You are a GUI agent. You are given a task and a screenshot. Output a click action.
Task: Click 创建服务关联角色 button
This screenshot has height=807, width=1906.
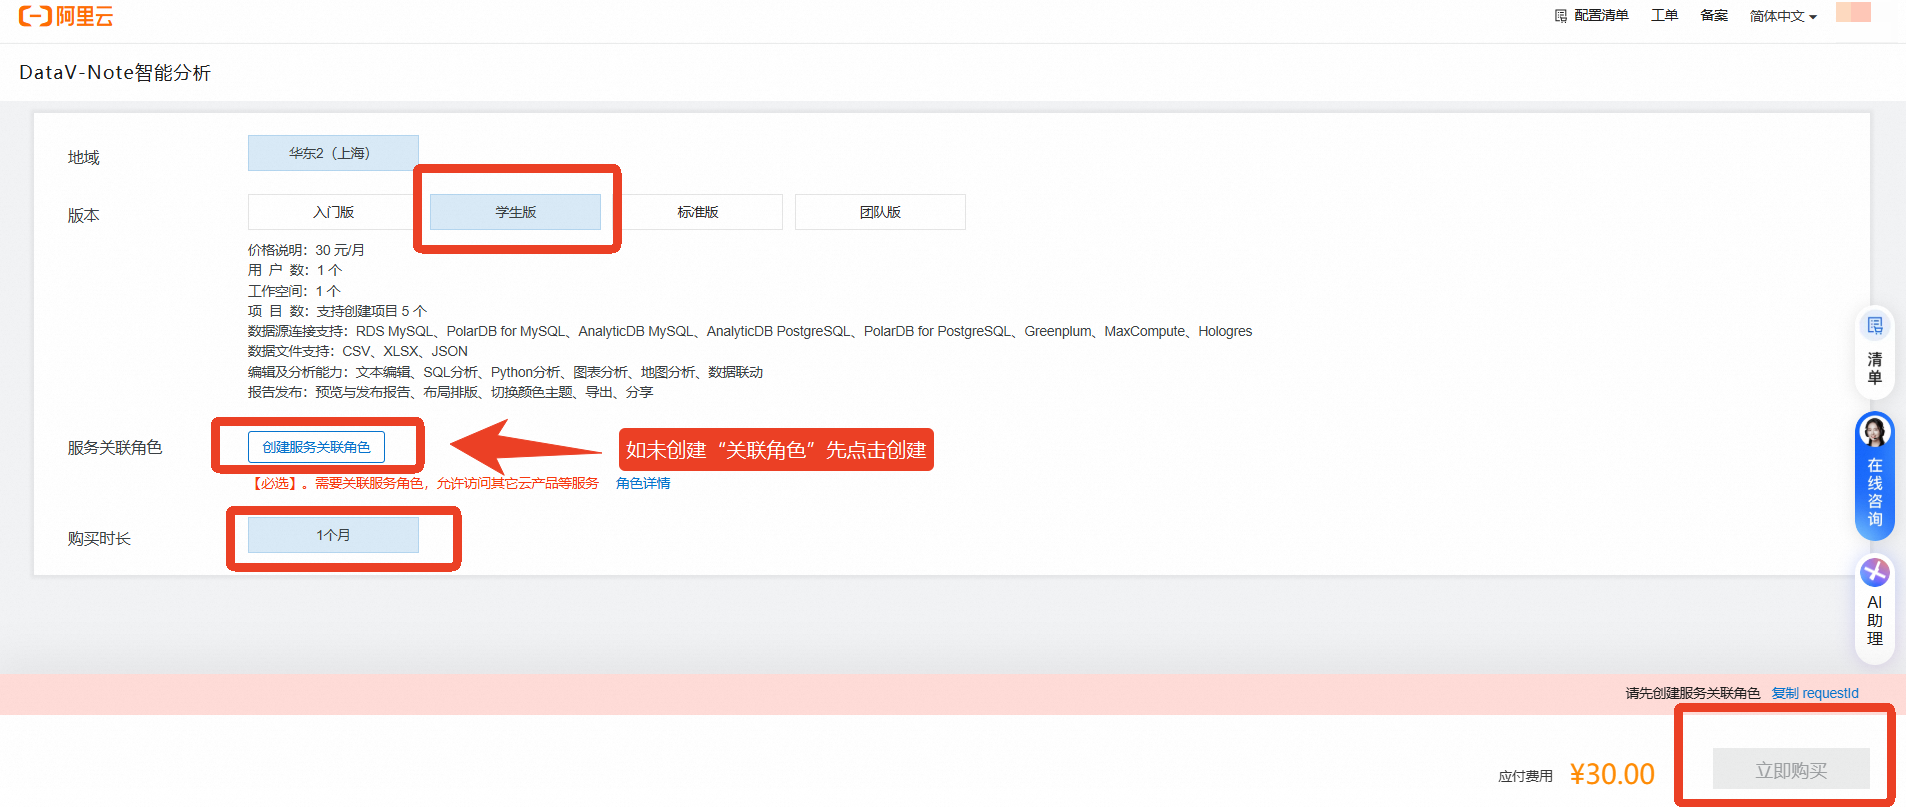[316, 447]
